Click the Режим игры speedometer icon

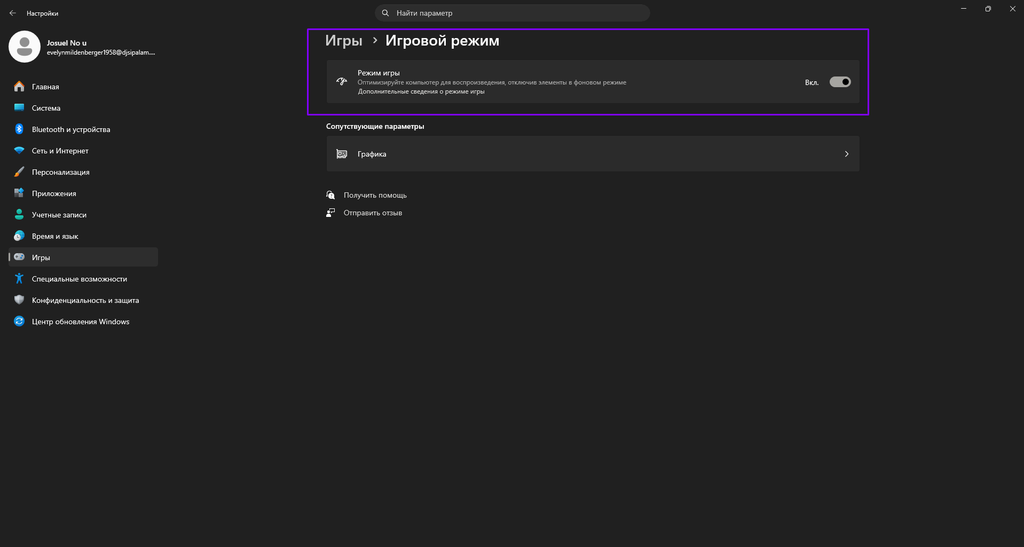342,82
